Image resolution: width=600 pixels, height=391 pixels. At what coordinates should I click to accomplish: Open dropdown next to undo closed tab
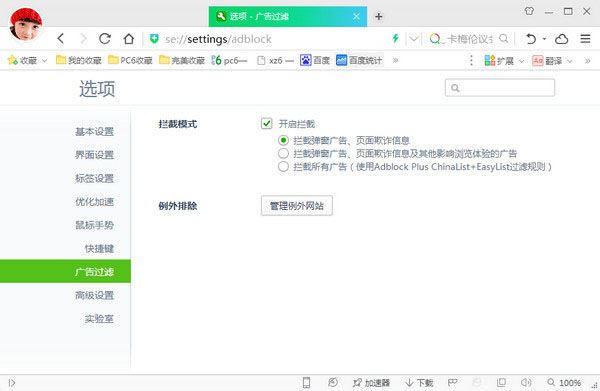pos(545,39)
